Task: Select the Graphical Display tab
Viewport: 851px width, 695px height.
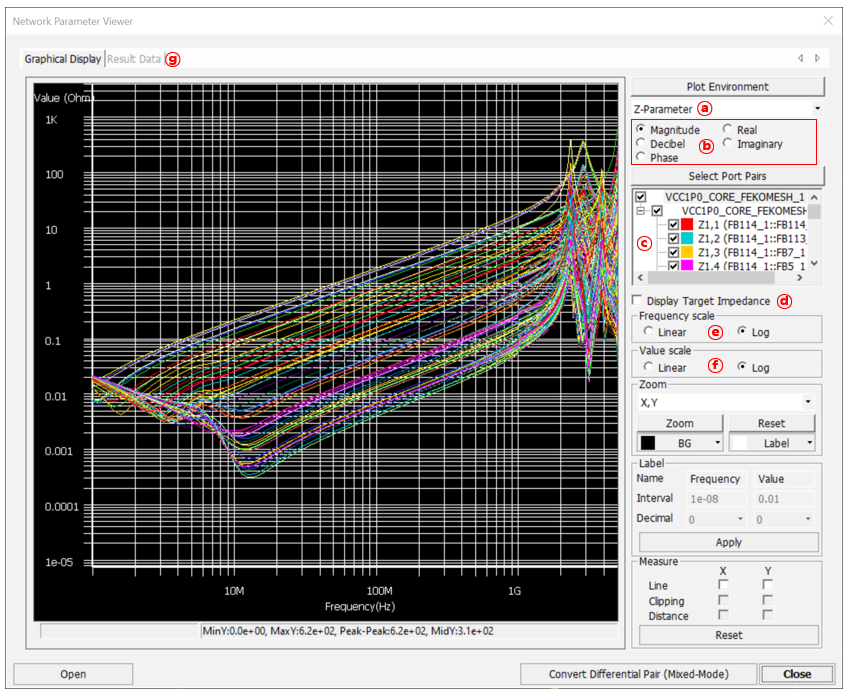Action: (63, 59)
